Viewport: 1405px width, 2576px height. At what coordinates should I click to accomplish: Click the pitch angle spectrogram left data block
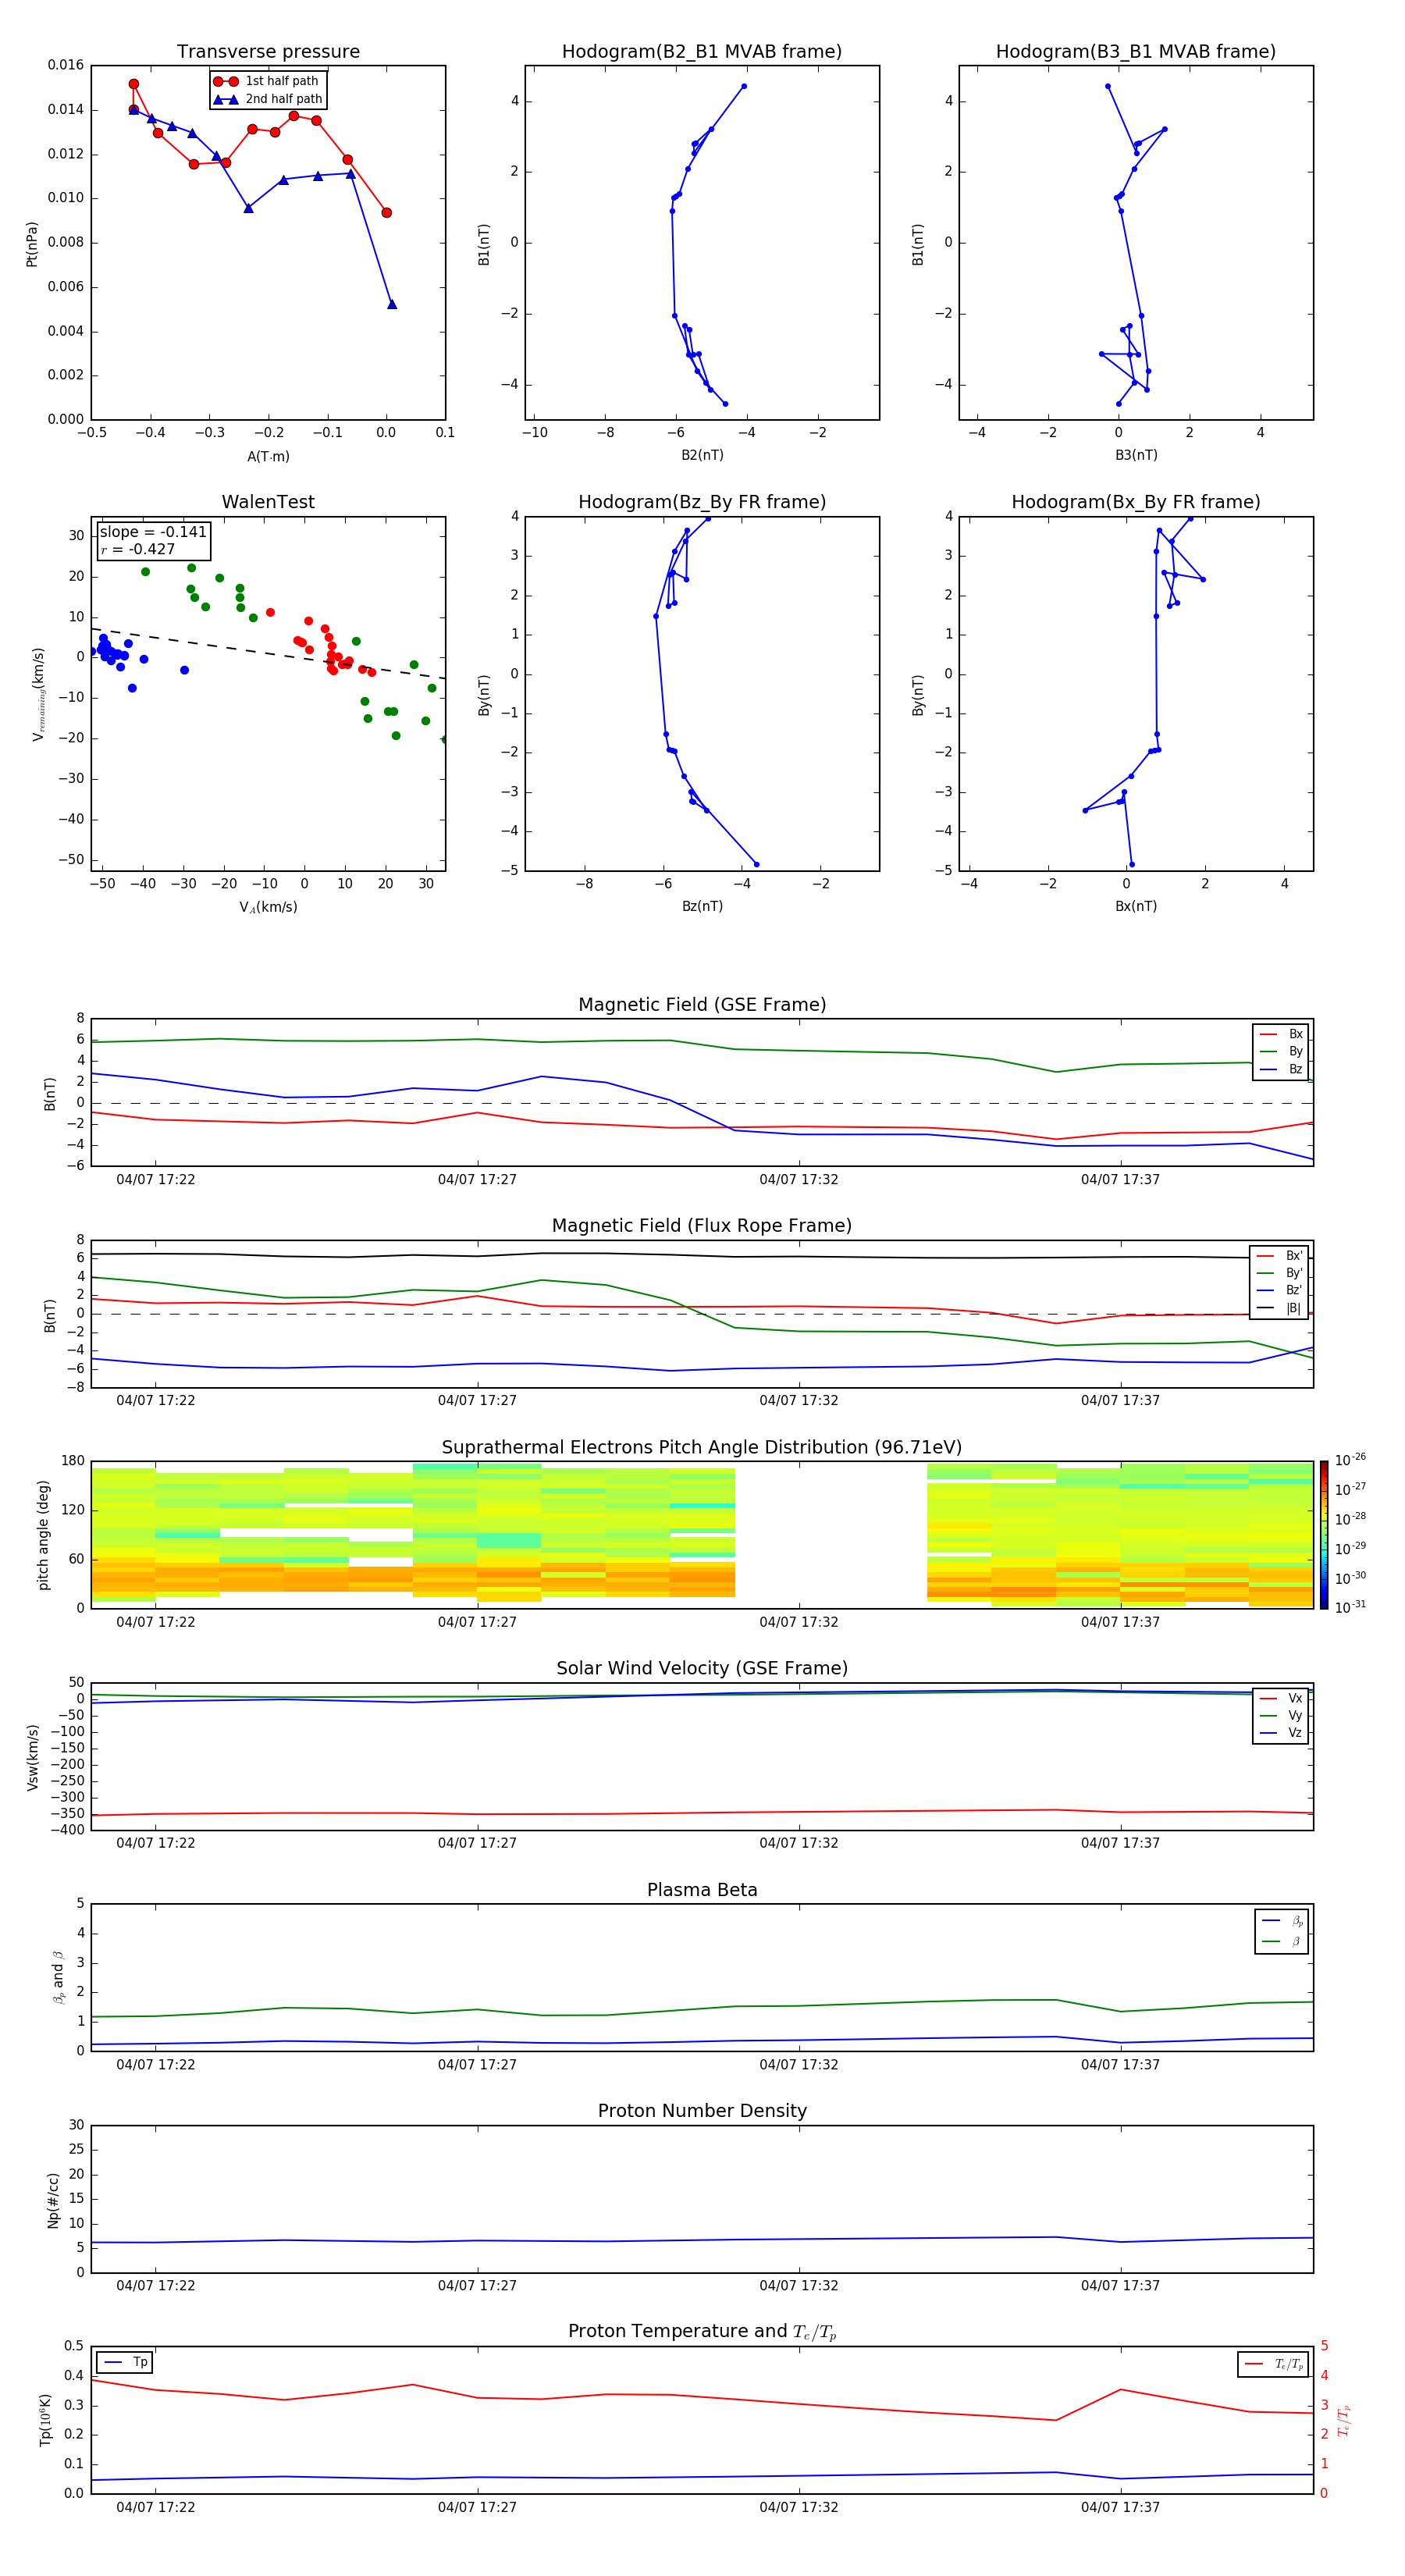pyautogui.click(x=413, y=1534)
